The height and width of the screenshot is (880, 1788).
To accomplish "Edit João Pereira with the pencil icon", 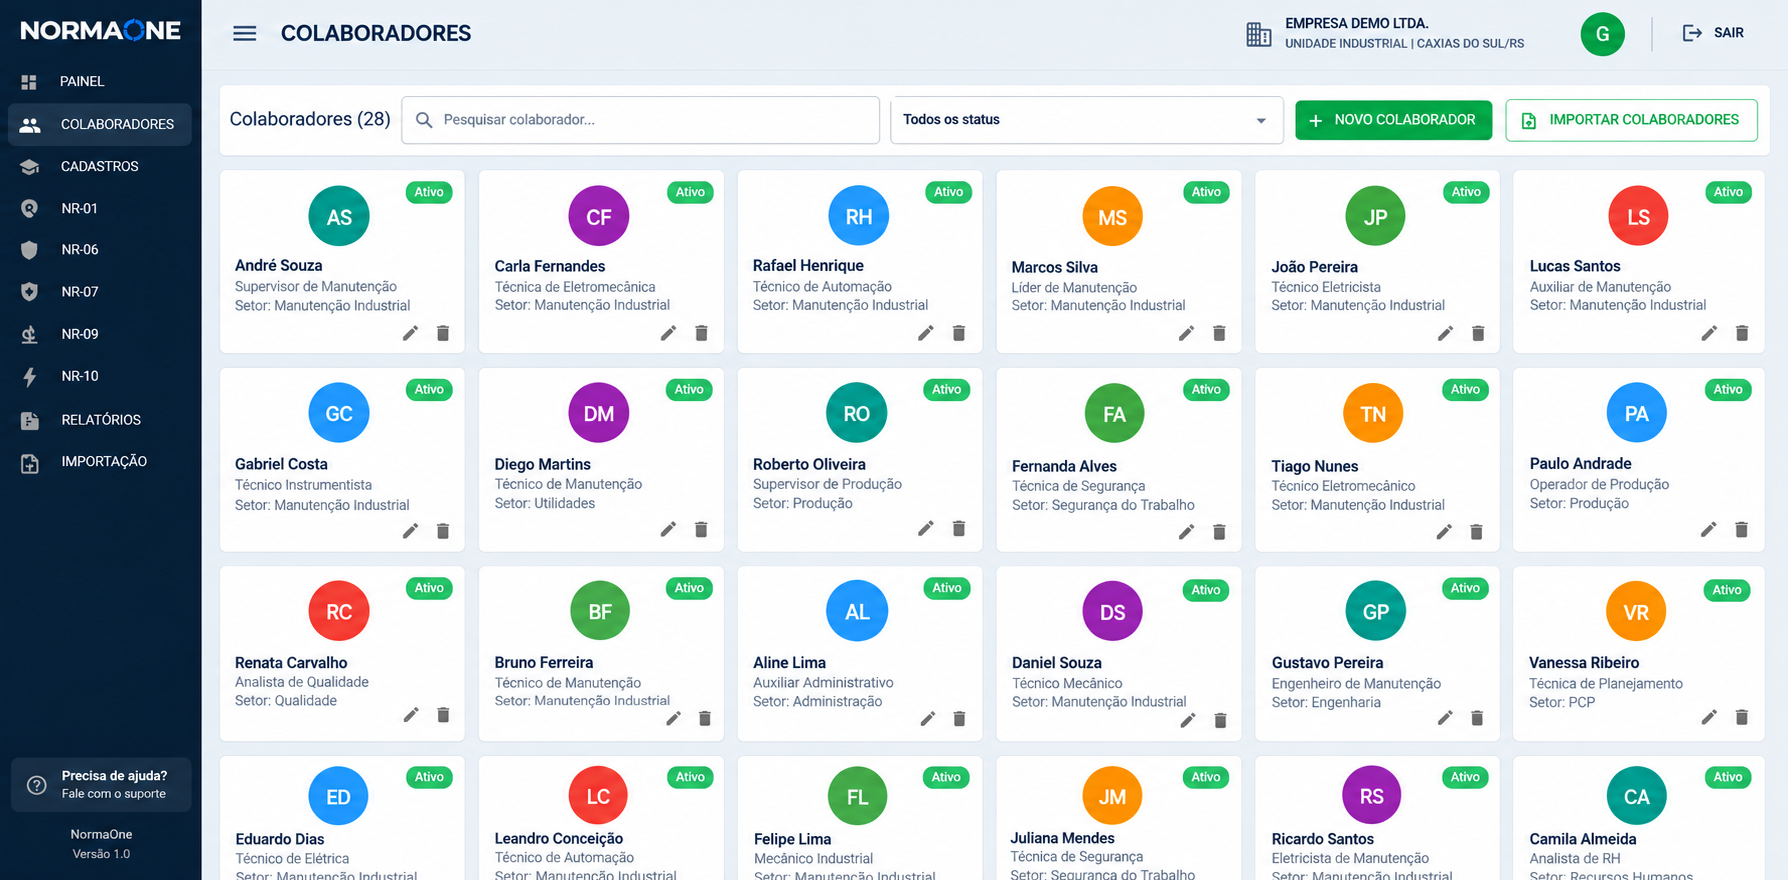I will (1445, 333).
